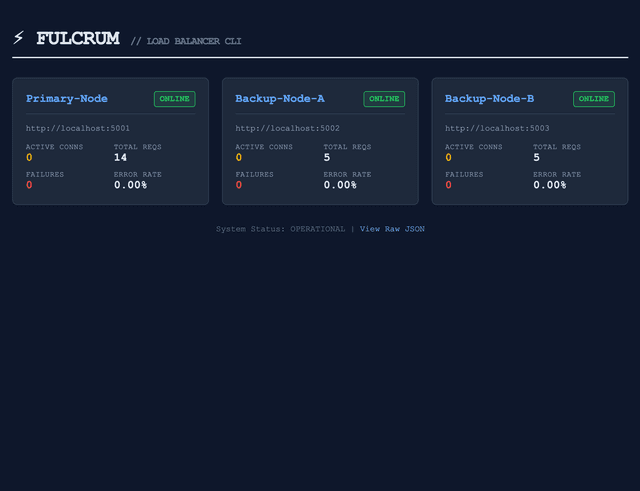Click Primary-Node total reqs value 14
This screenshot has height=491, width=640.
pyautogui.click(x=120, y=158)
